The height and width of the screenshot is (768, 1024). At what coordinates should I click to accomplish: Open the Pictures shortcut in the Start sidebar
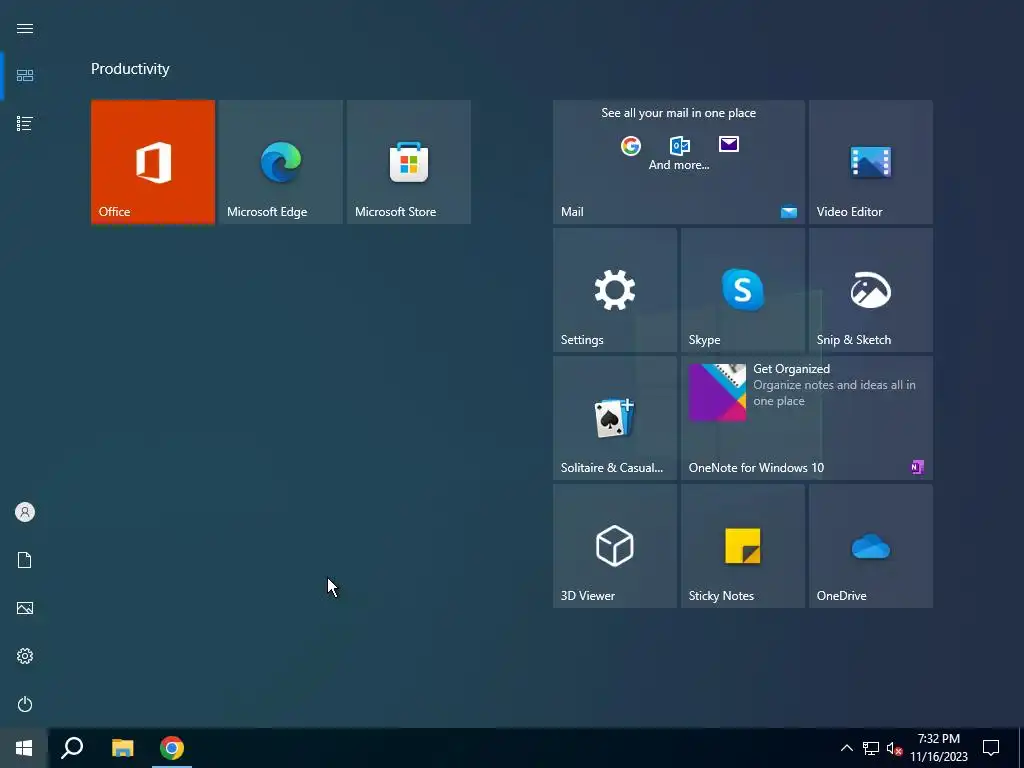[25, 608]
